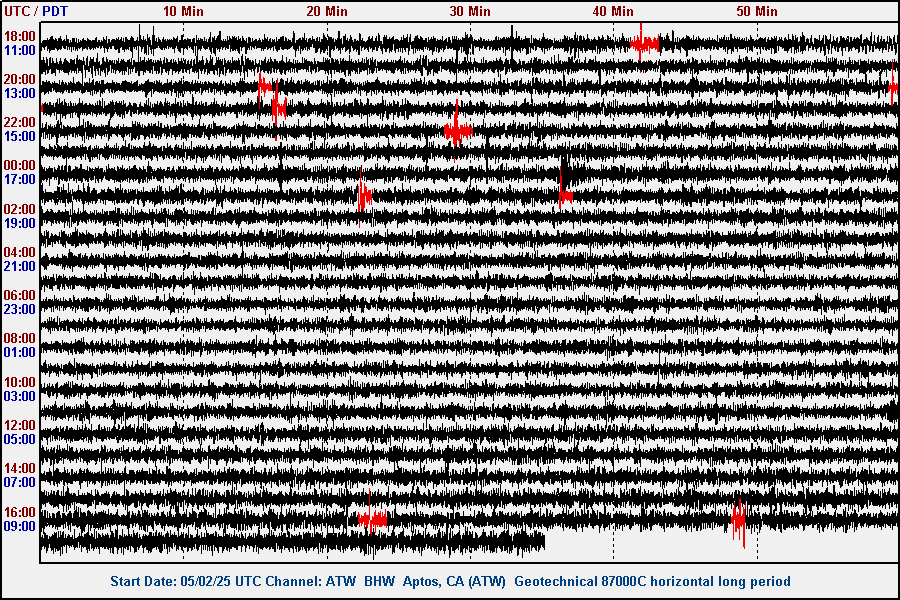Select the 05:00 PDT time label
The image size is (900, 600).
pyautogui.click(x=20, y=440)
